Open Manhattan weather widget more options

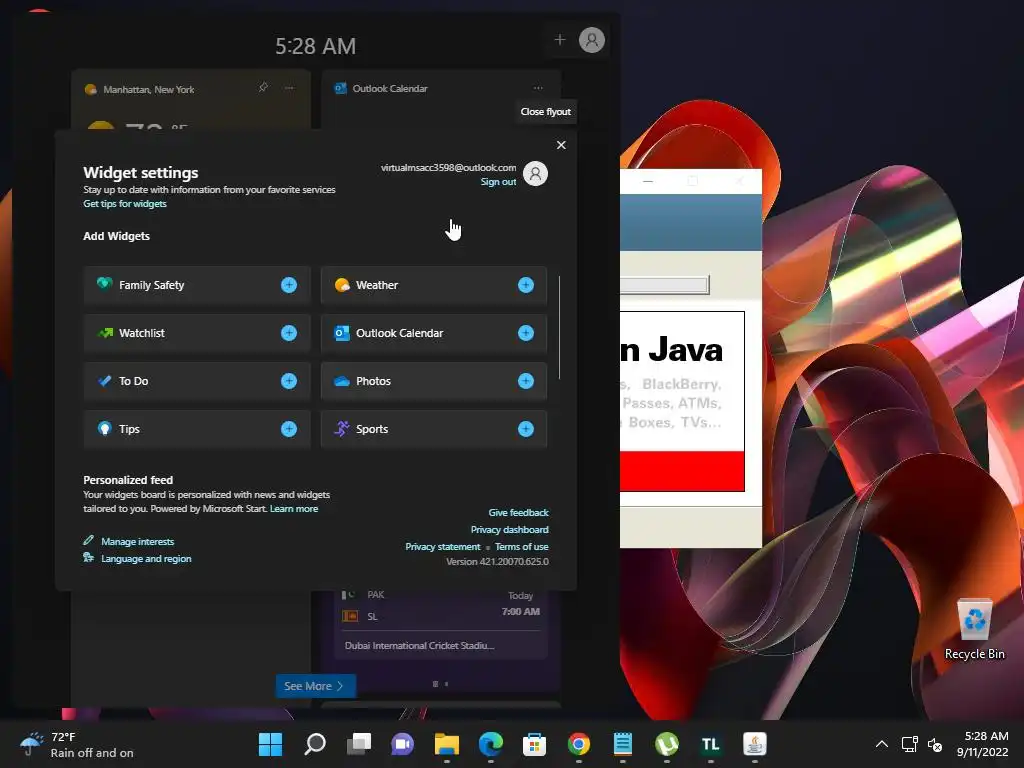point(289,88)
